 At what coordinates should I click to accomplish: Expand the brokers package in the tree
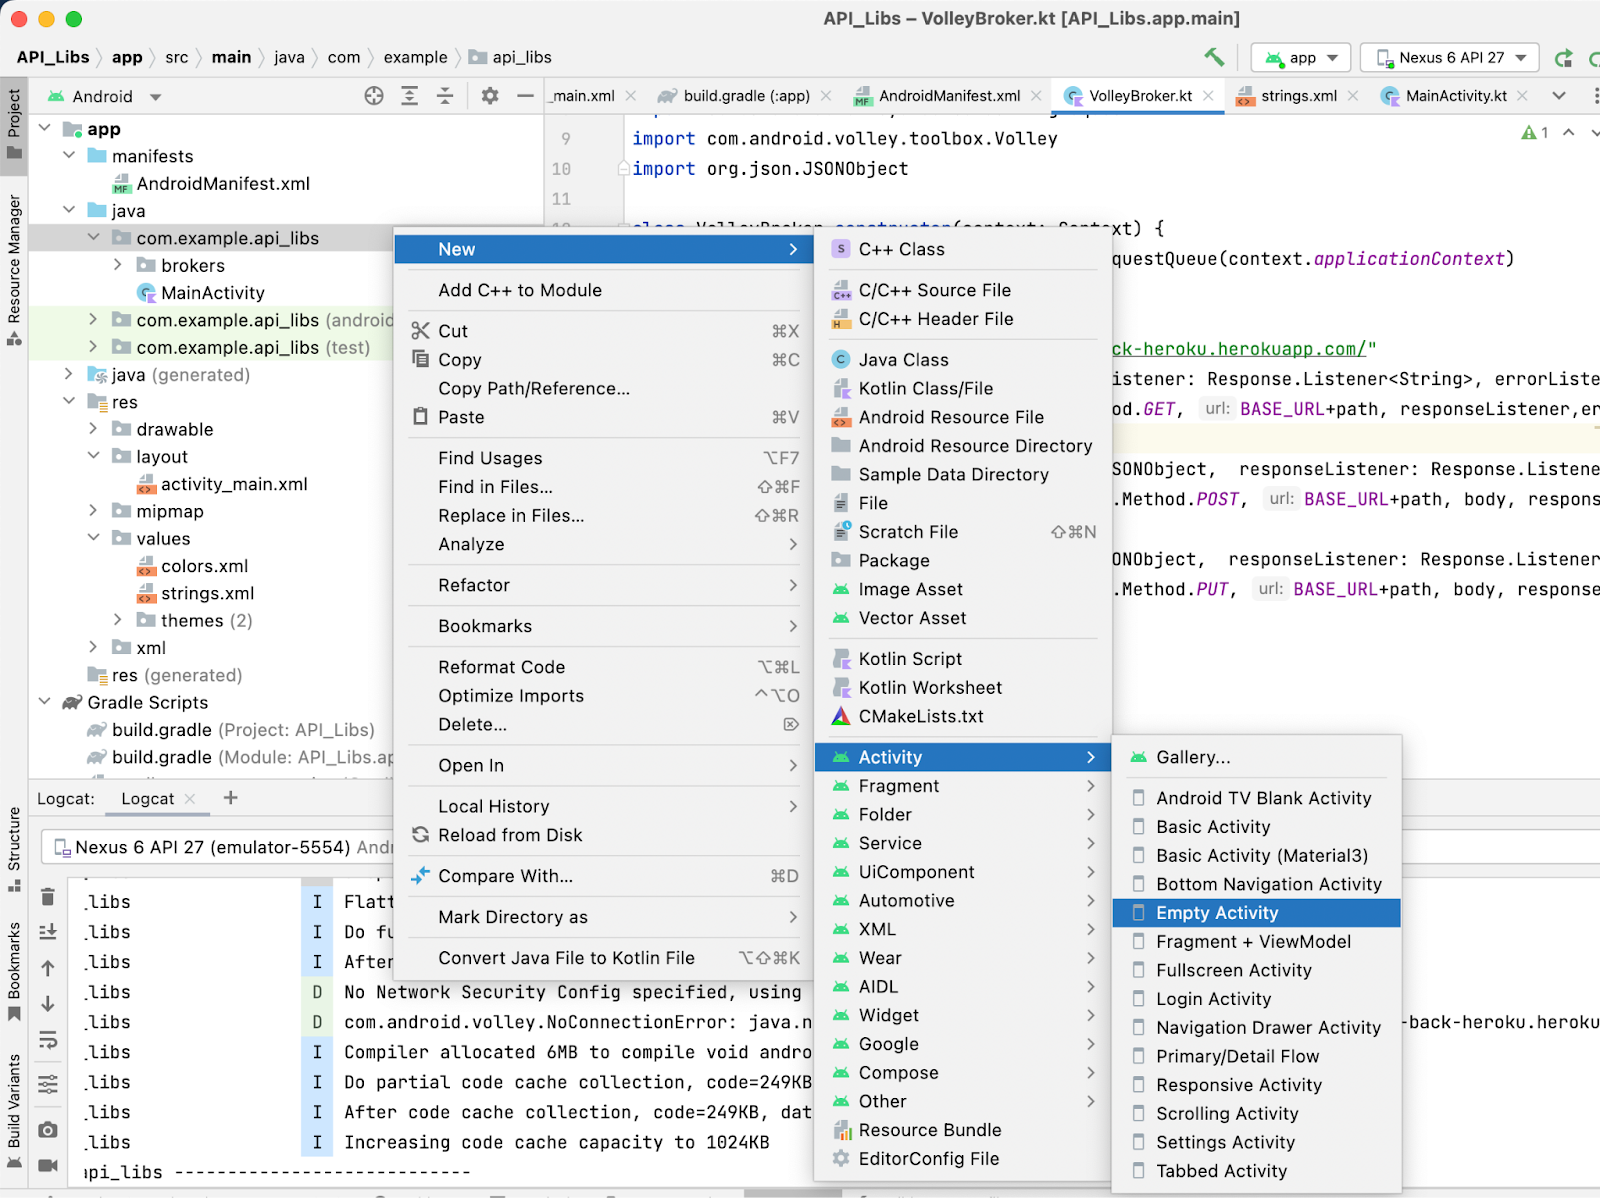pyautogui.click(x=118, y=265)
